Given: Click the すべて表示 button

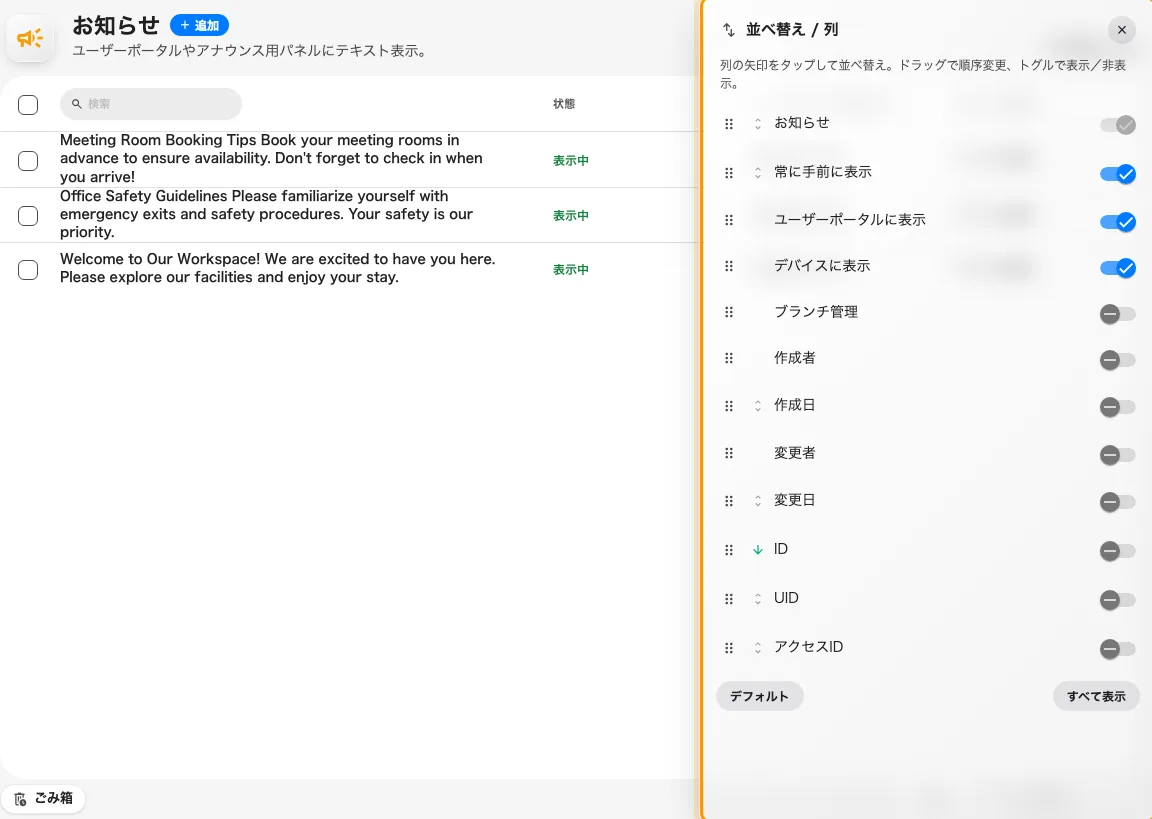Looking at the screenshot, I should [1096, 696].
